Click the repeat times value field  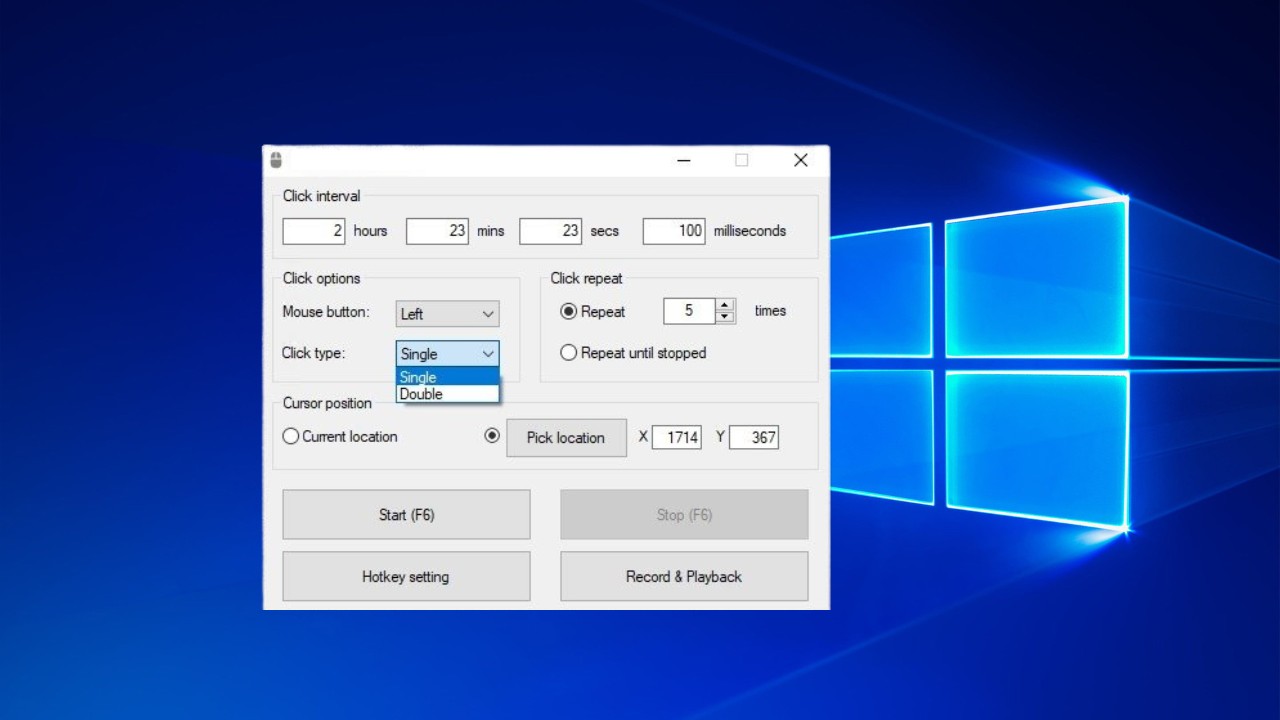click(x=689, y=311)
